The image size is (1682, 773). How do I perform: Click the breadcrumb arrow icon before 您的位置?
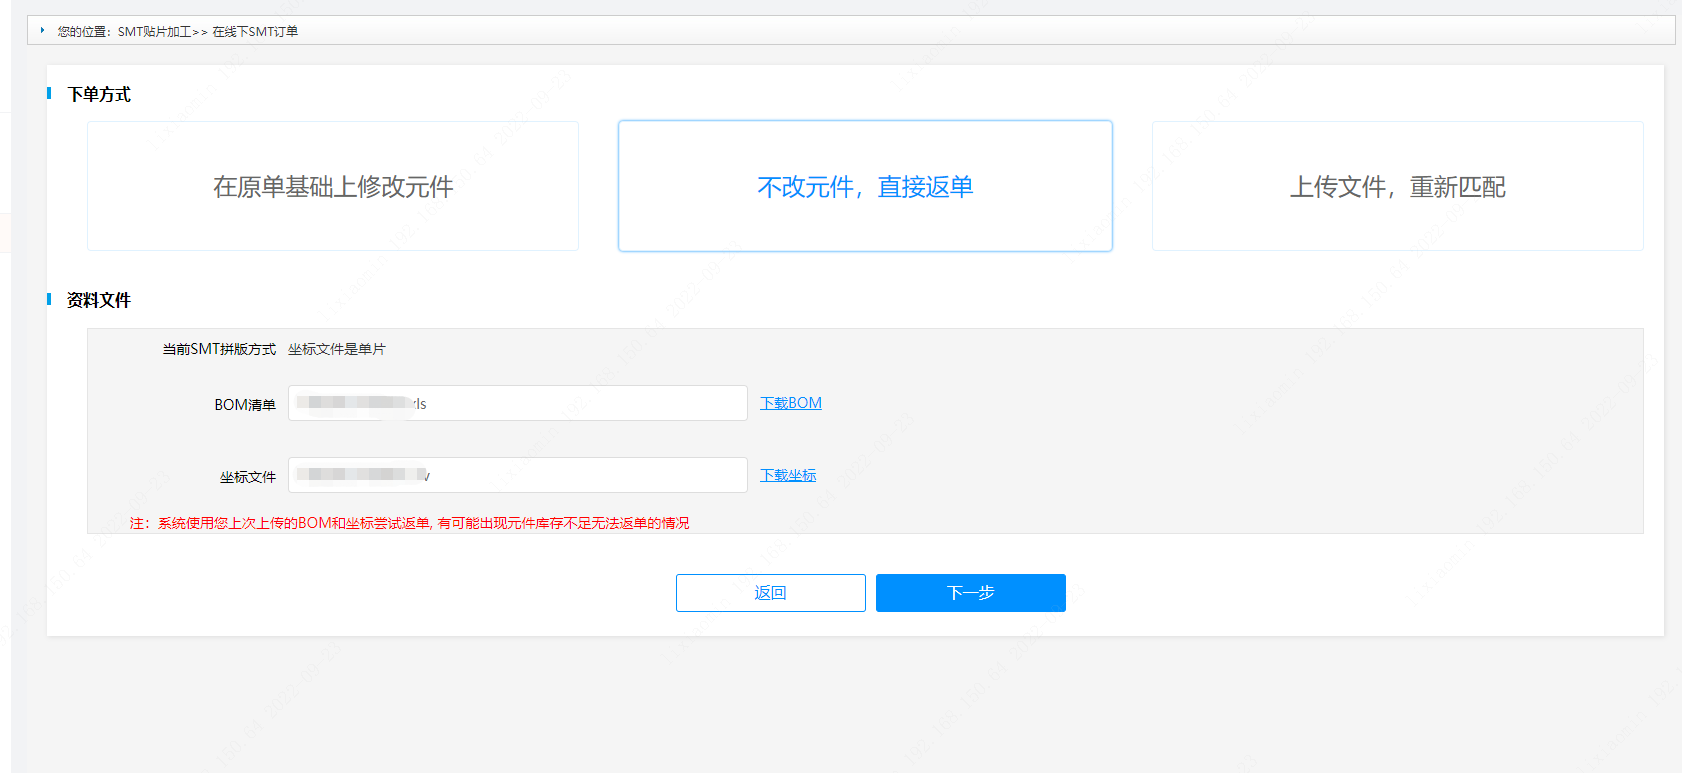point(42,31)
